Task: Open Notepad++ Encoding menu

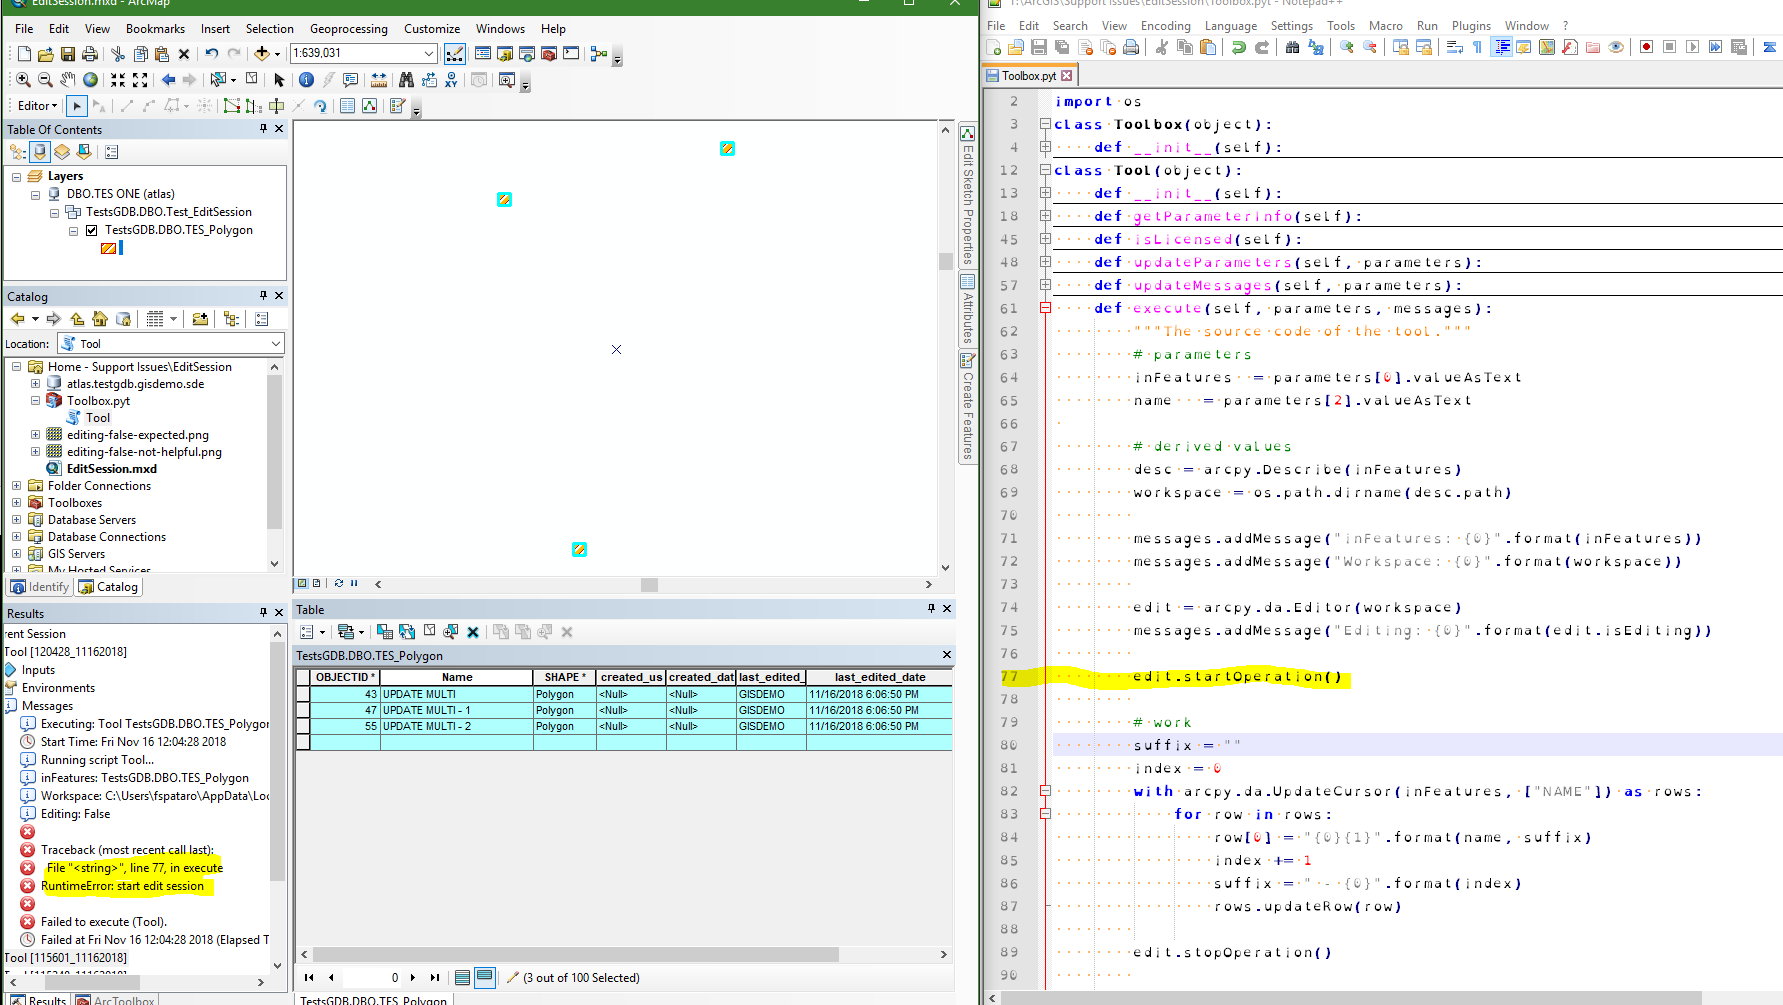Action: pos(1165,26)
